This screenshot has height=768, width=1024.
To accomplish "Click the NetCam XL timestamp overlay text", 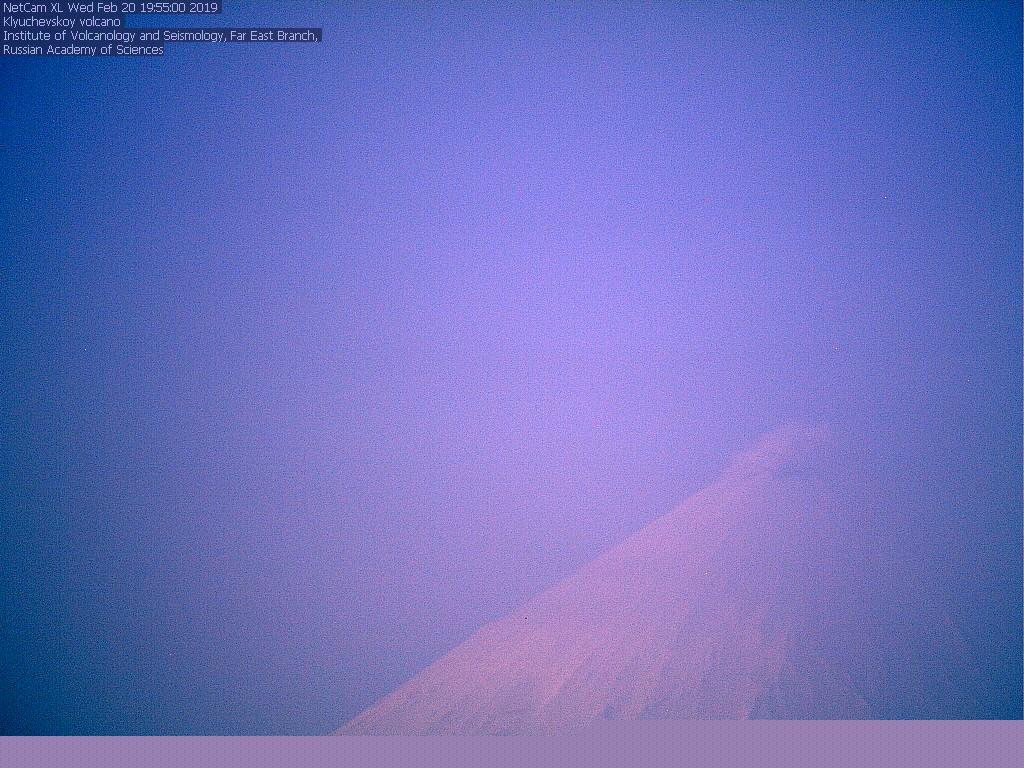I will coord(110,7).
